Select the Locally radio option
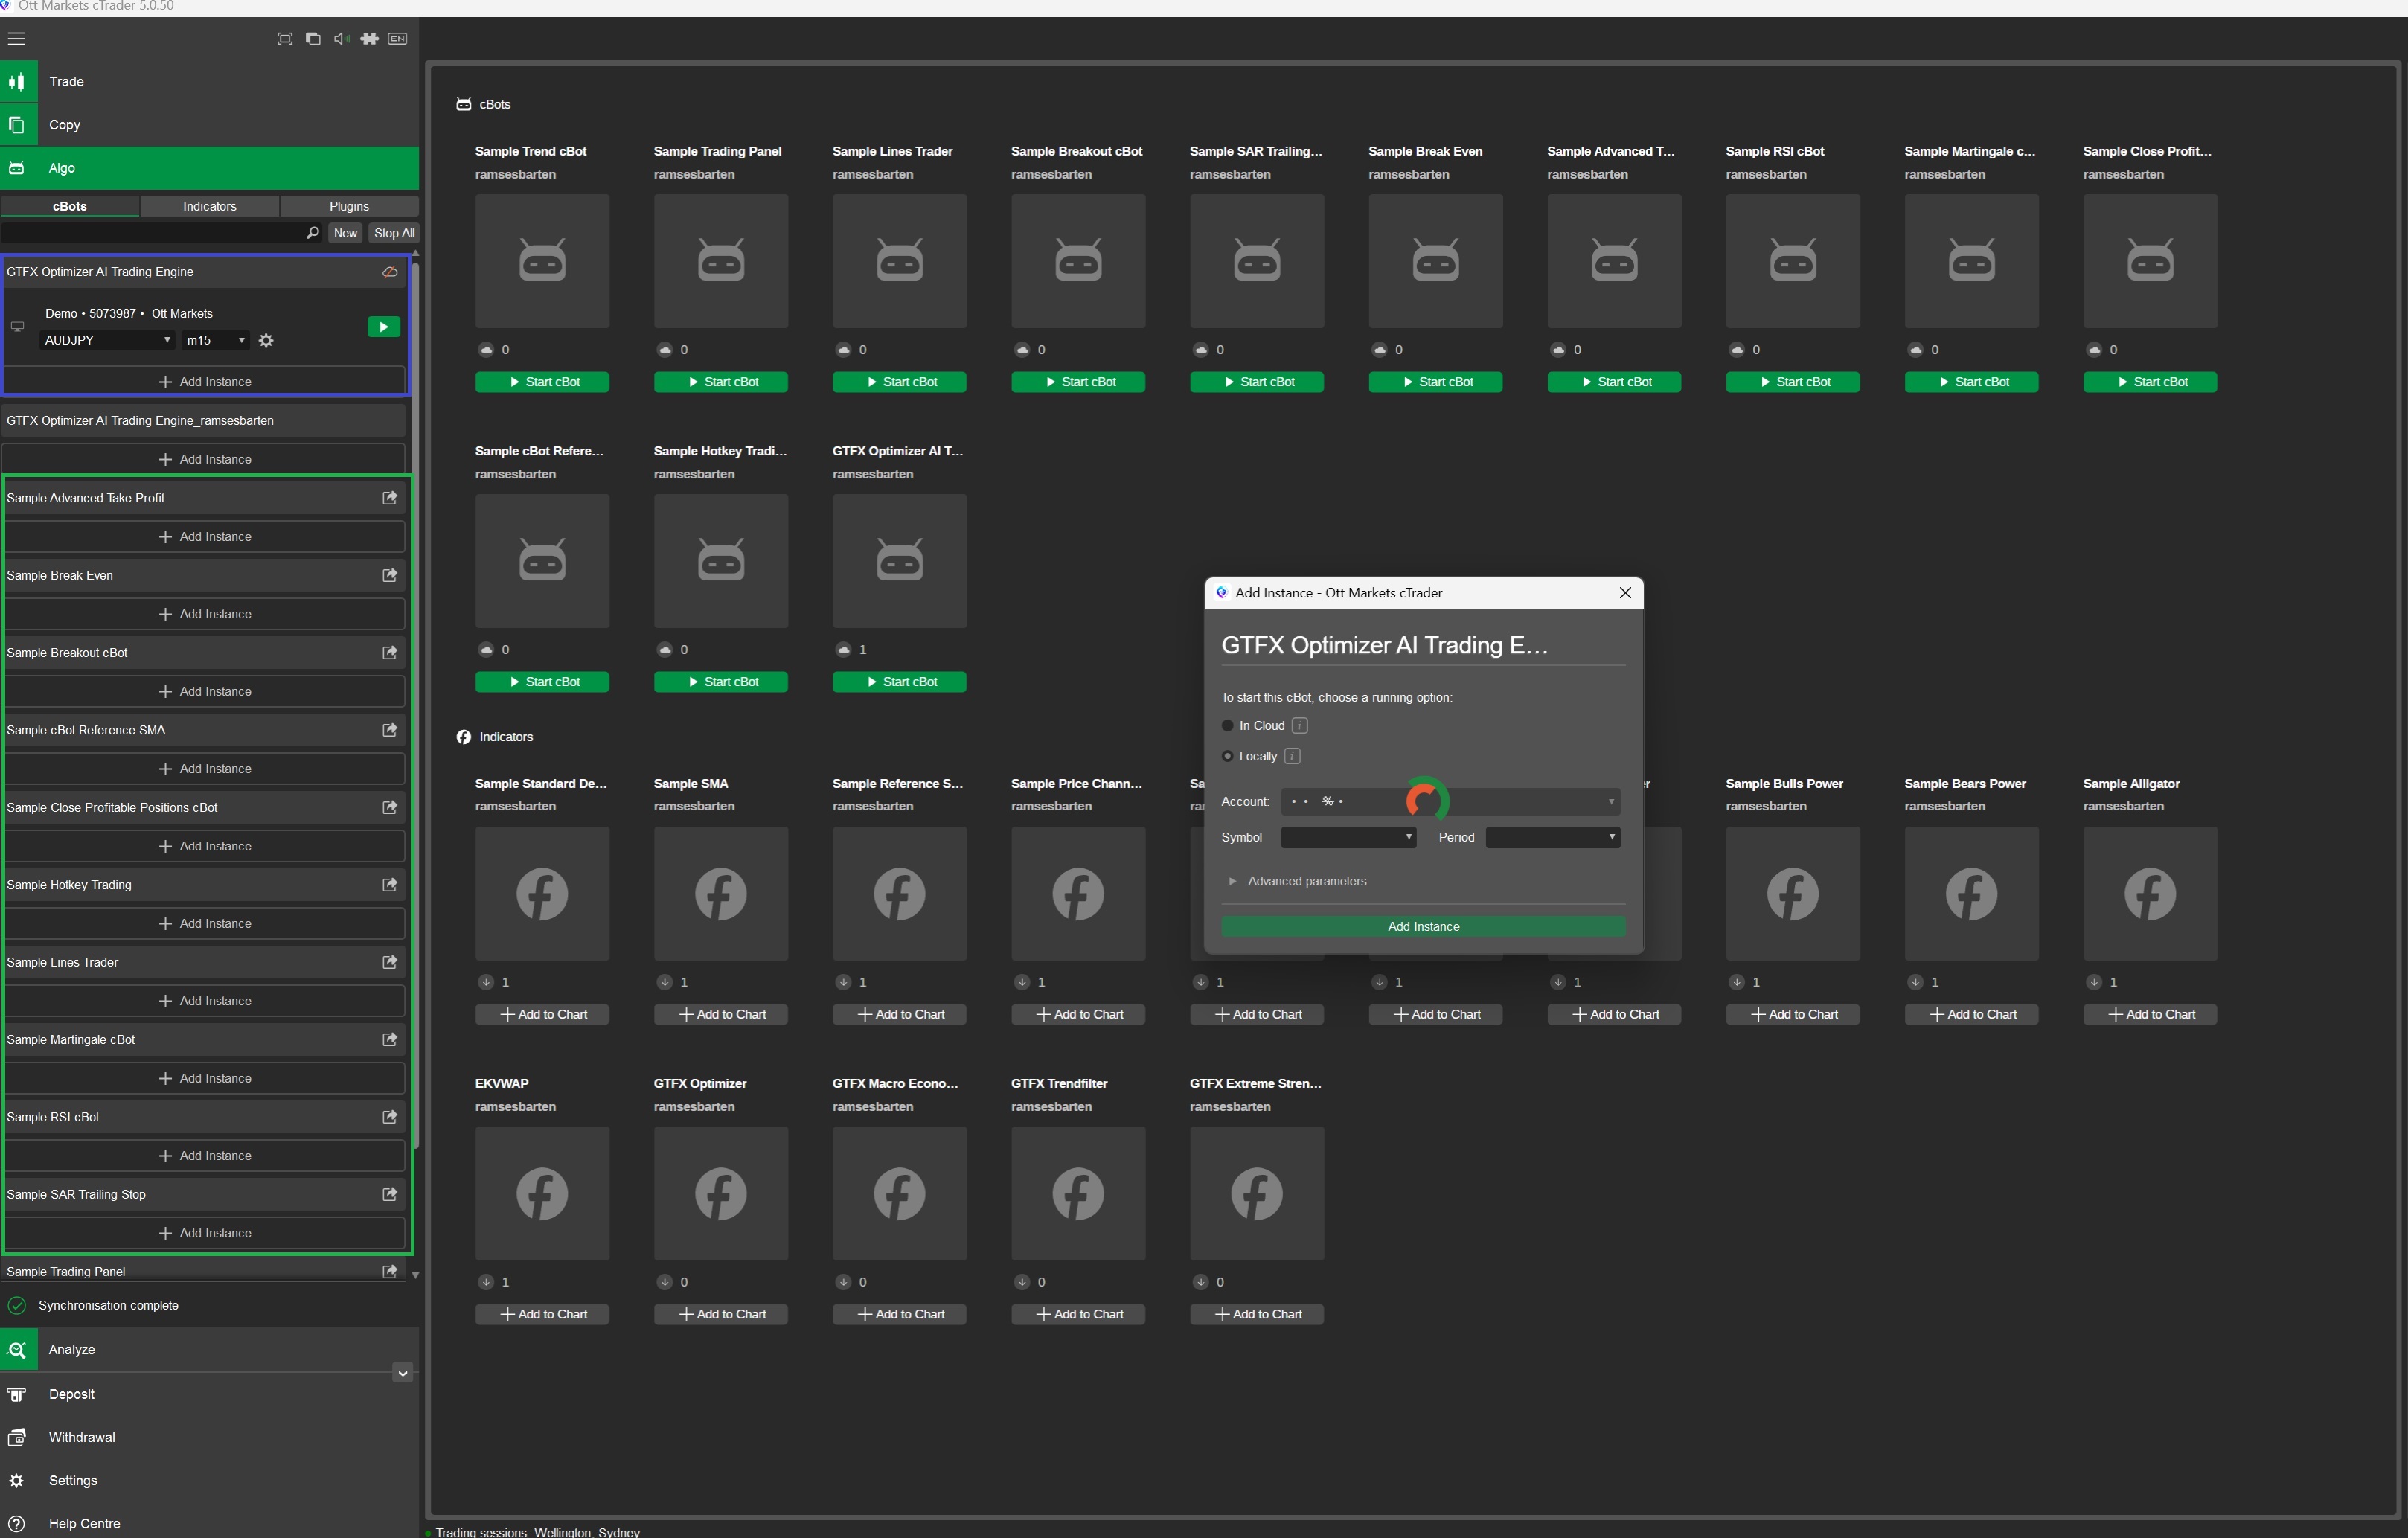The width and height of the screenshot is (2408, 1538). click(1228, 757)
